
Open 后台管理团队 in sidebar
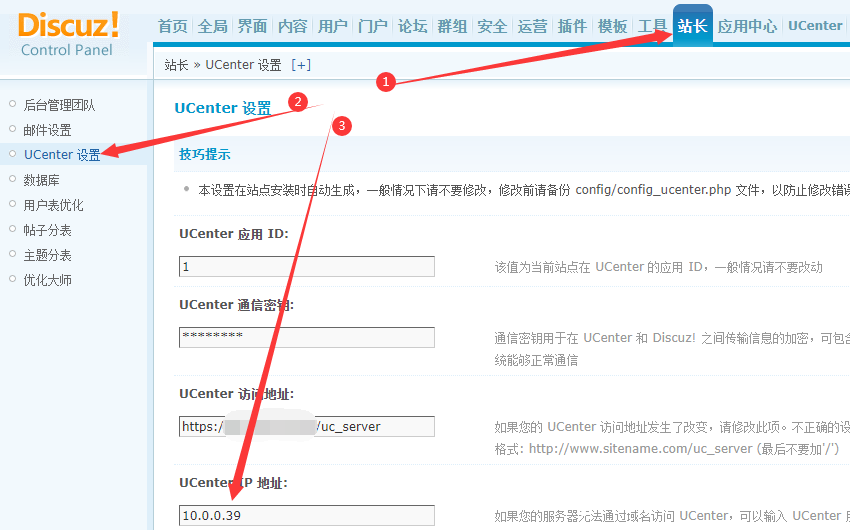click(x=59, y=105)
